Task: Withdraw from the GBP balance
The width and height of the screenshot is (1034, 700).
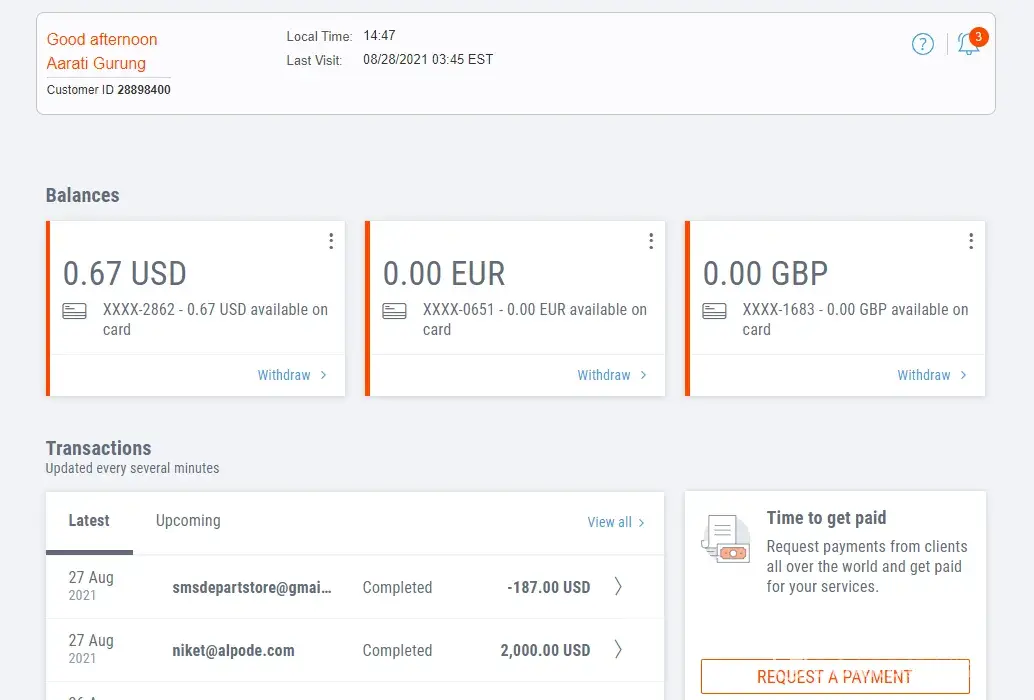Action: (931, 375)
